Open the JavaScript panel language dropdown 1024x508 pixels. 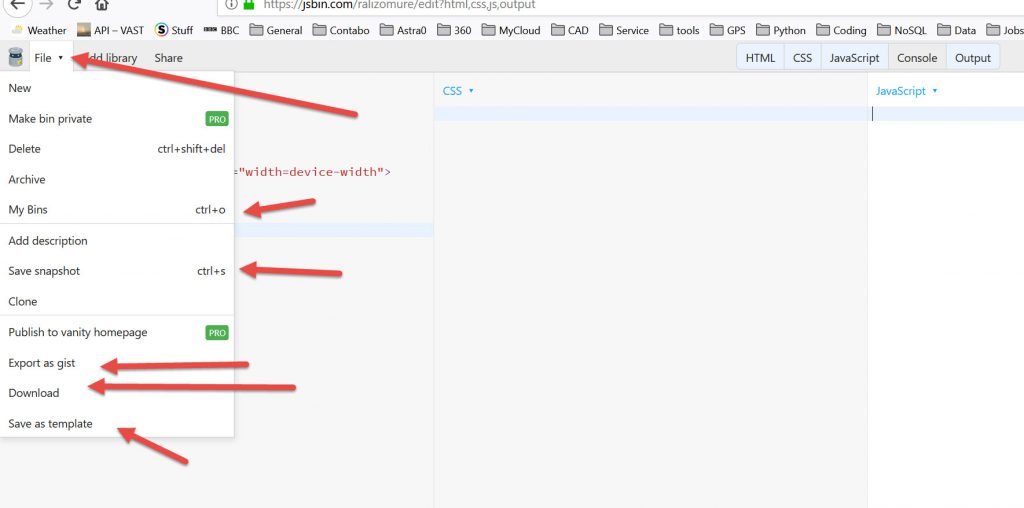click(907, 91)
